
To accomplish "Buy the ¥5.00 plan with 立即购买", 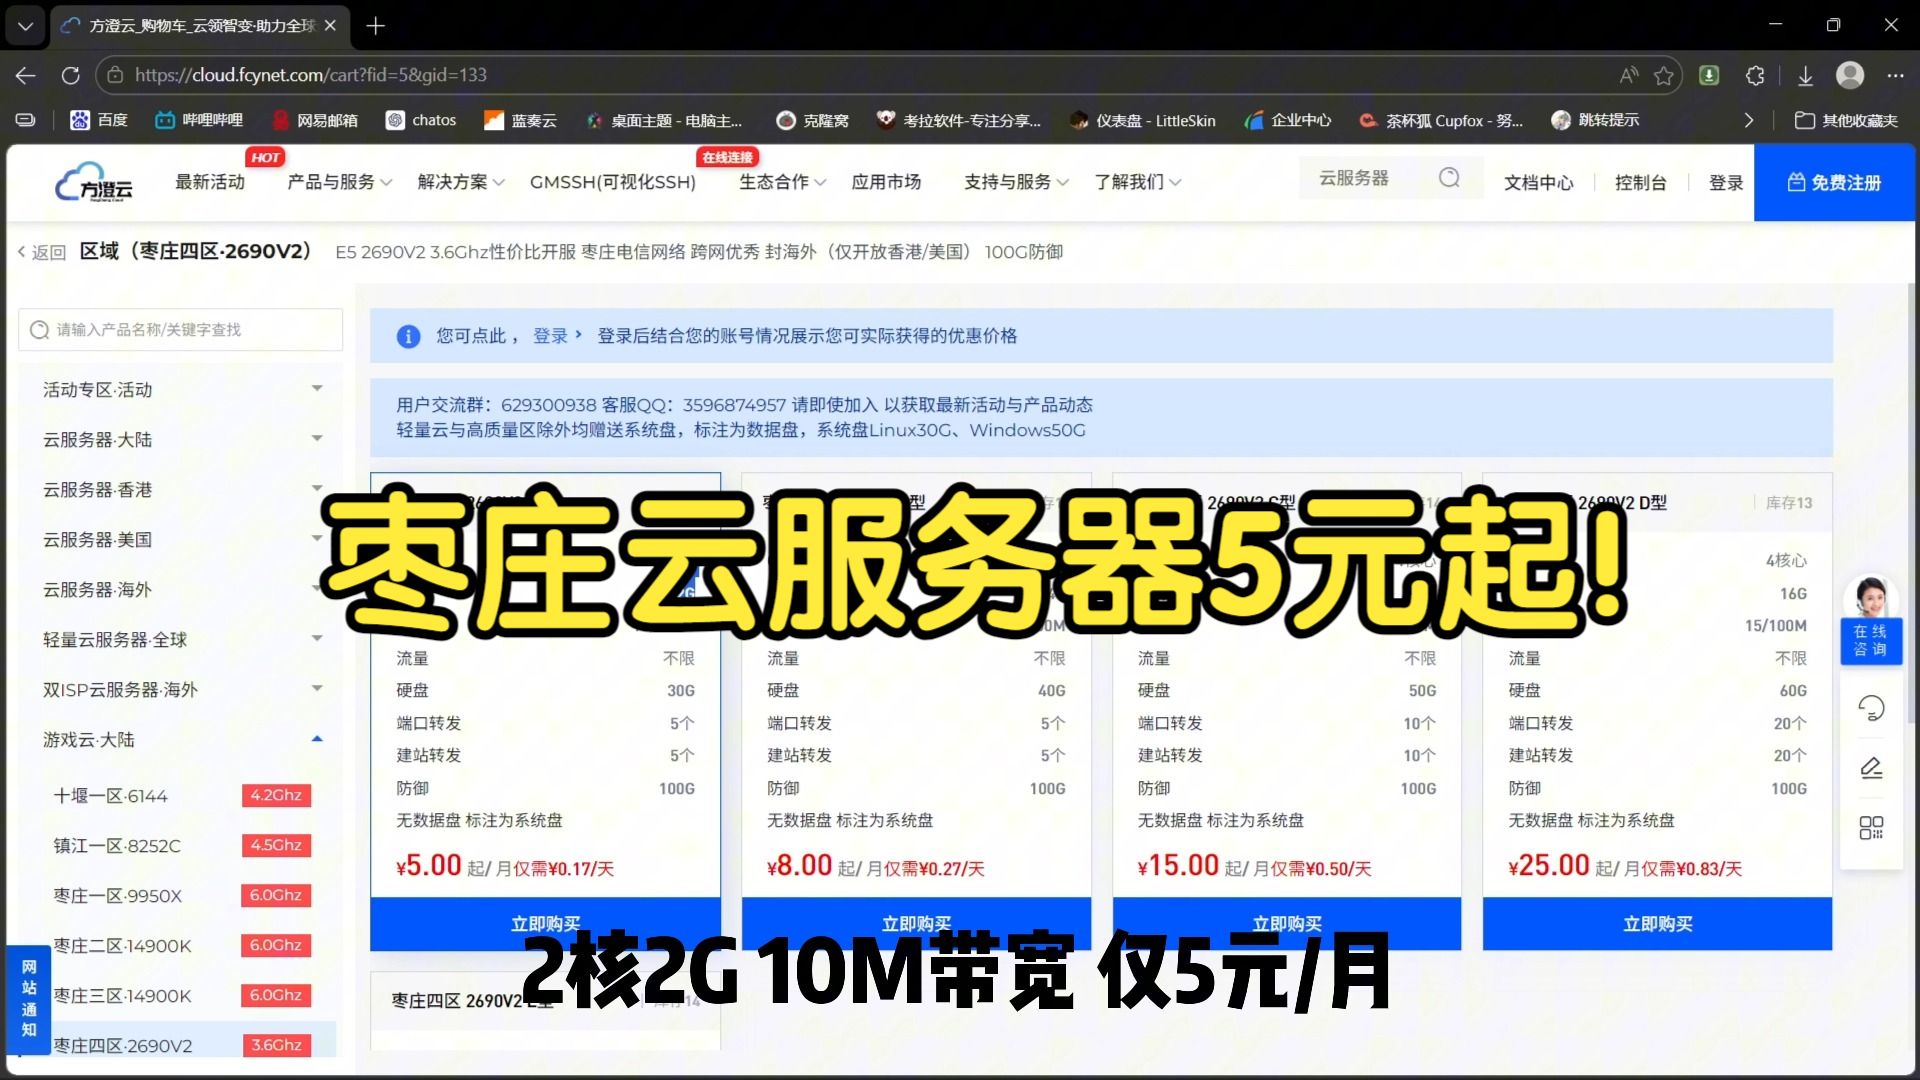I will pyautogui.click(x=545, y=924).
